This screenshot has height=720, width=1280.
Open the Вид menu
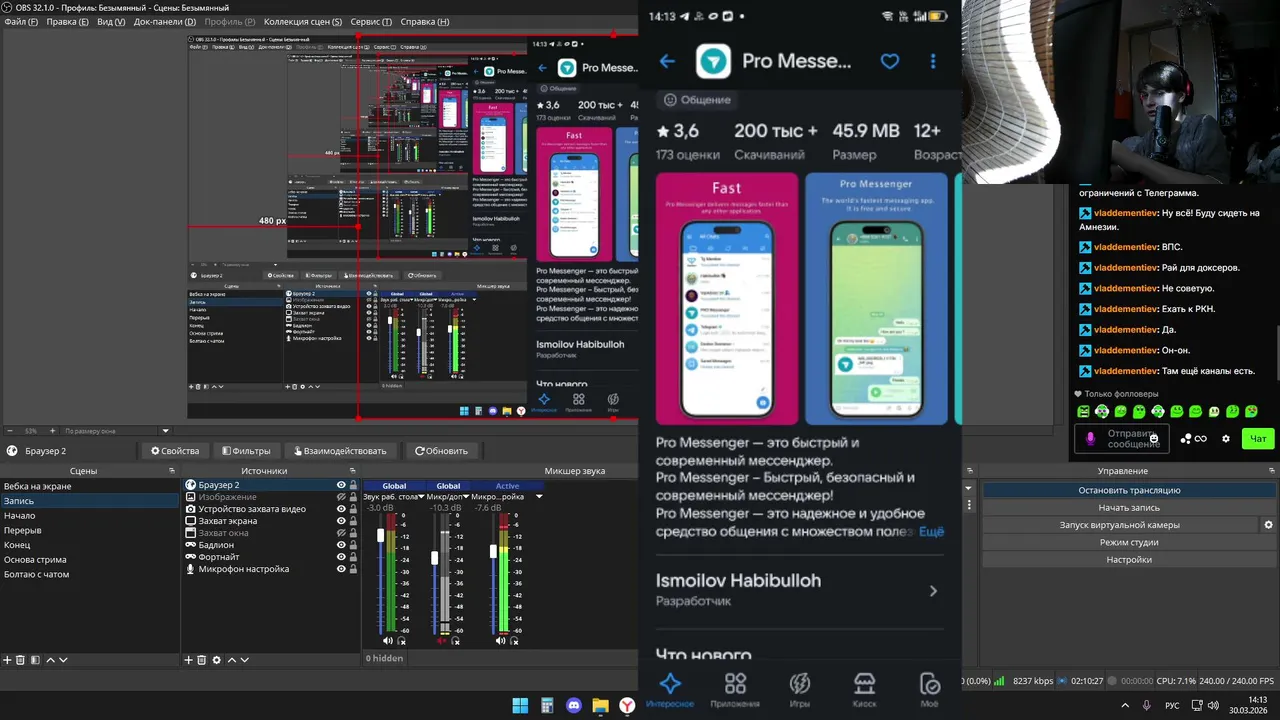(111, 21)
